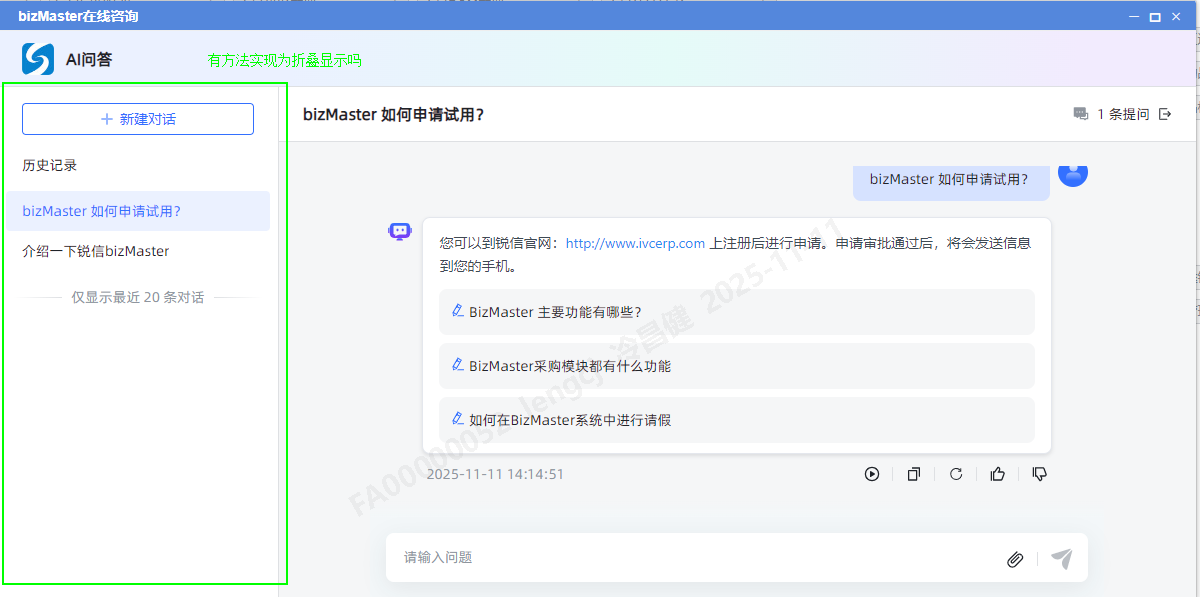This screenshot has width=1200, height=597.
Task: Regenerate the answer with the refresh icon
Action: tap(956, 474)
